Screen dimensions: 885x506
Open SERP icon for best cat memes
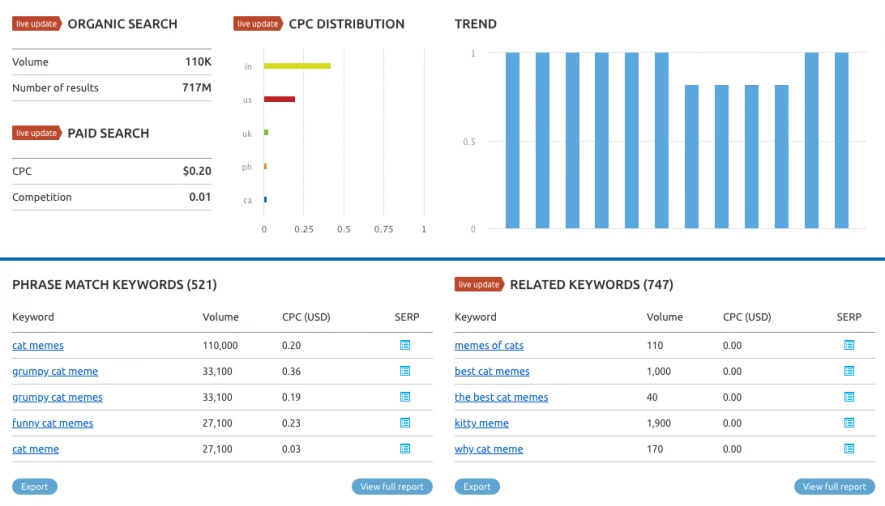[849, 371]
